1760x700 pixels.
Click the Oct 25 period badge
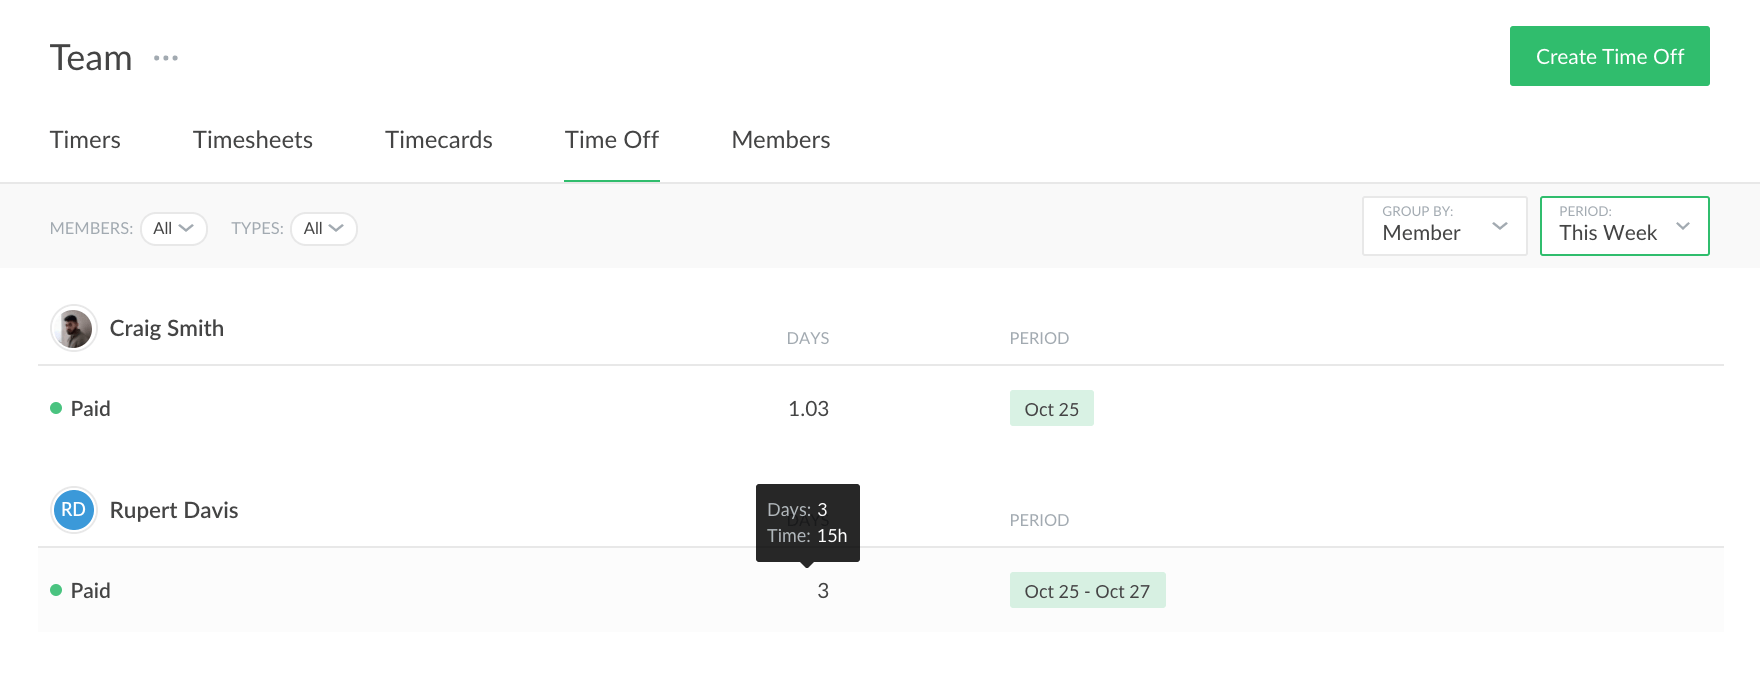coord(1051,409)
